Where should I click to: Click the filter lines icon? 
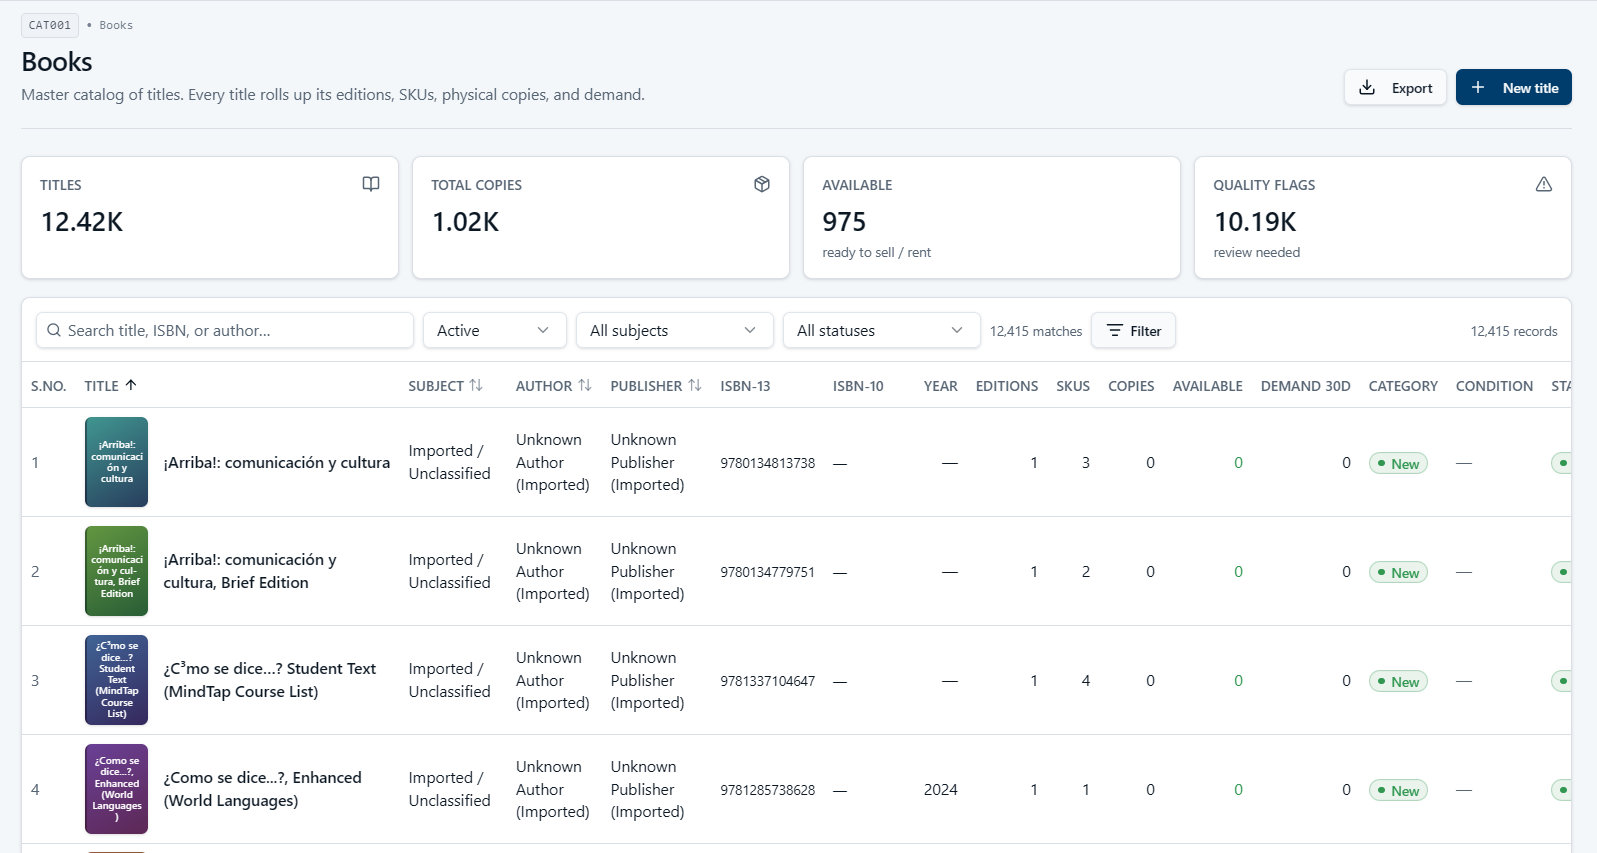[1115, 330]
